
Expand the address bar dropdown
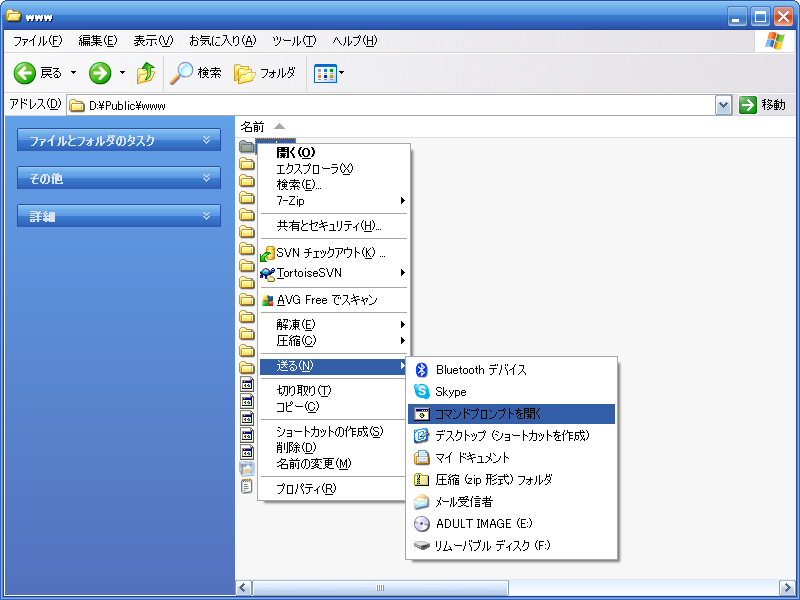coord(723,106)
